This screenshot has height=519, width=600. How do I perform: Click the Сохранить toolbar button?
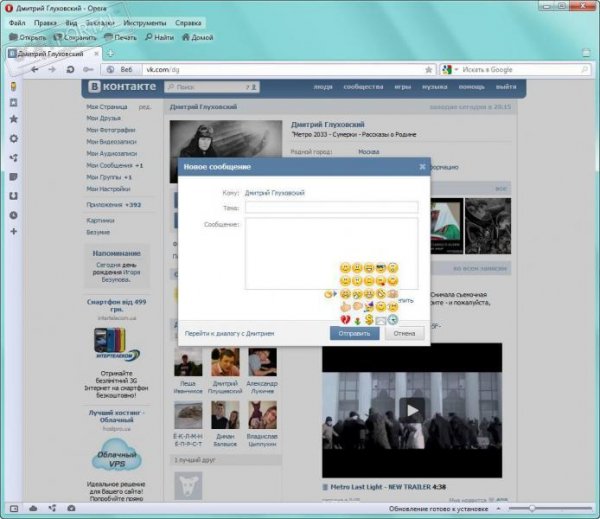click(x=75, y=37)
